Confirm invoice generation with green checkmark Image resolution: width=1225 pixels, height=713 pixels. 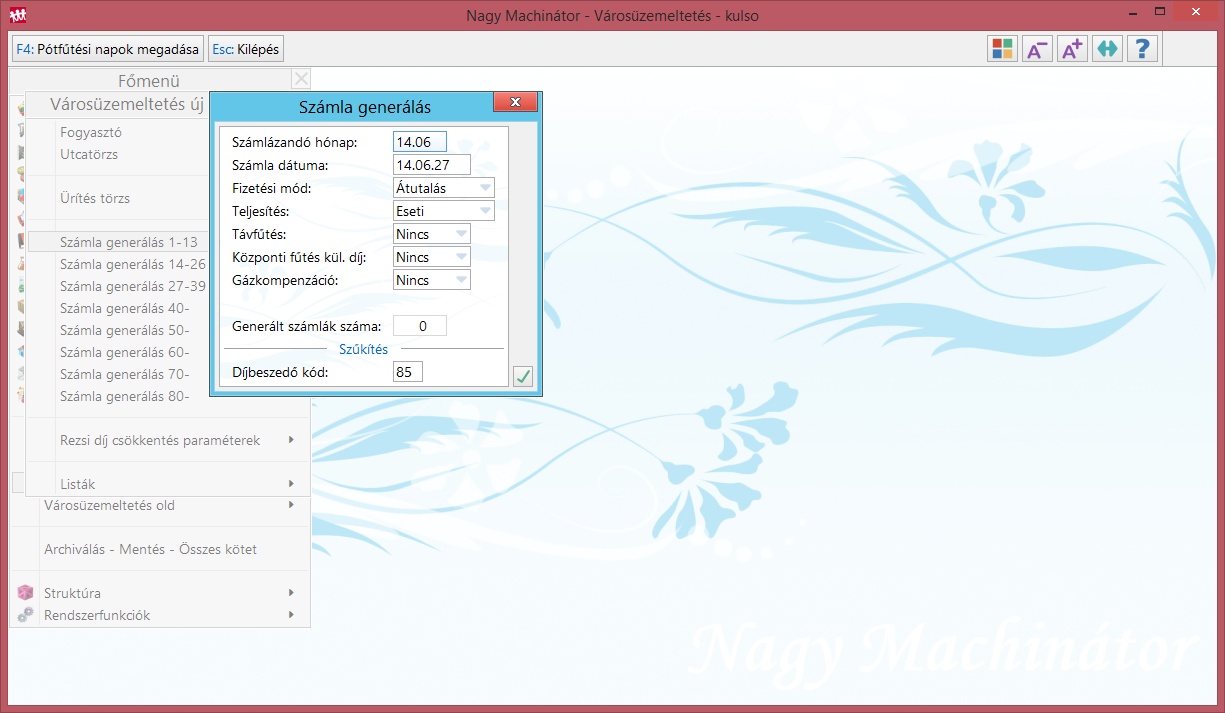(523, 376)
